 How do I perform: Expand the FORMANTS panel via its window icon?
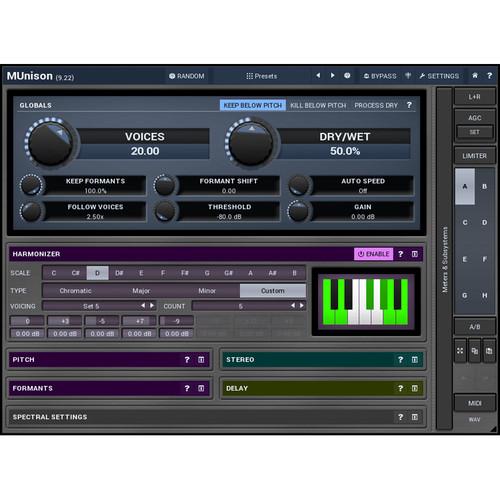(x=201, y=388)
